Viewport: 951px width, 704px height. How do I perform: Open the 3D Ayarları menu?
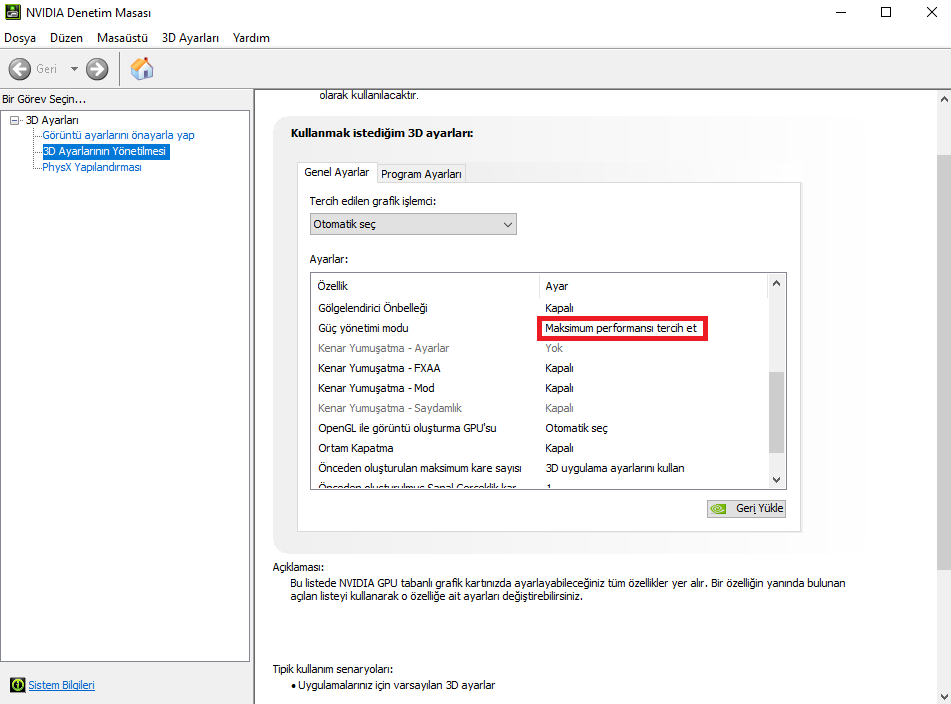coord(190,38)
